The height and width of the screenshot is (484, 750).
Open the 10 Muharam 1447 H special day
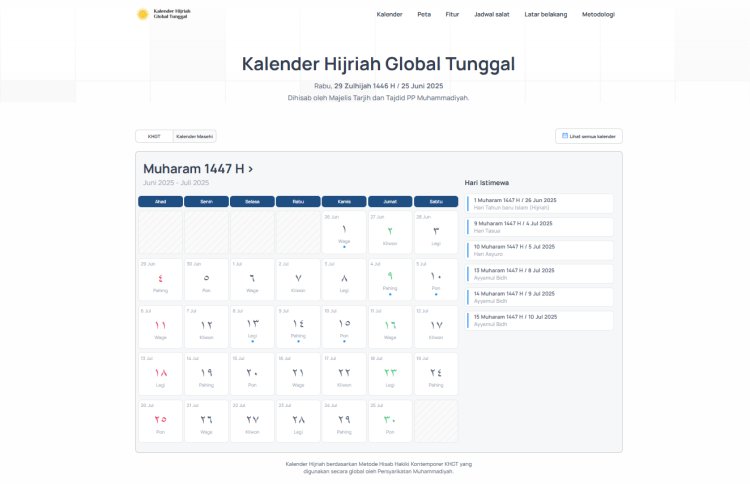pos(540,250)
